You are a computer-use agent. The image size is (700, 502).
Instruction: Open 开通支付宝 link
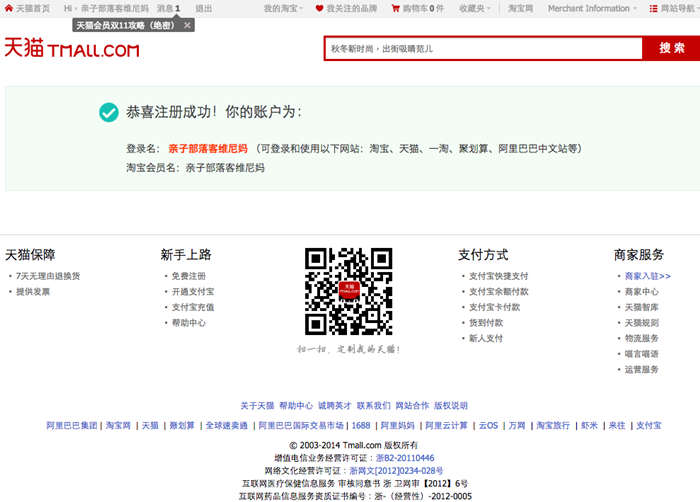(193, 292)
